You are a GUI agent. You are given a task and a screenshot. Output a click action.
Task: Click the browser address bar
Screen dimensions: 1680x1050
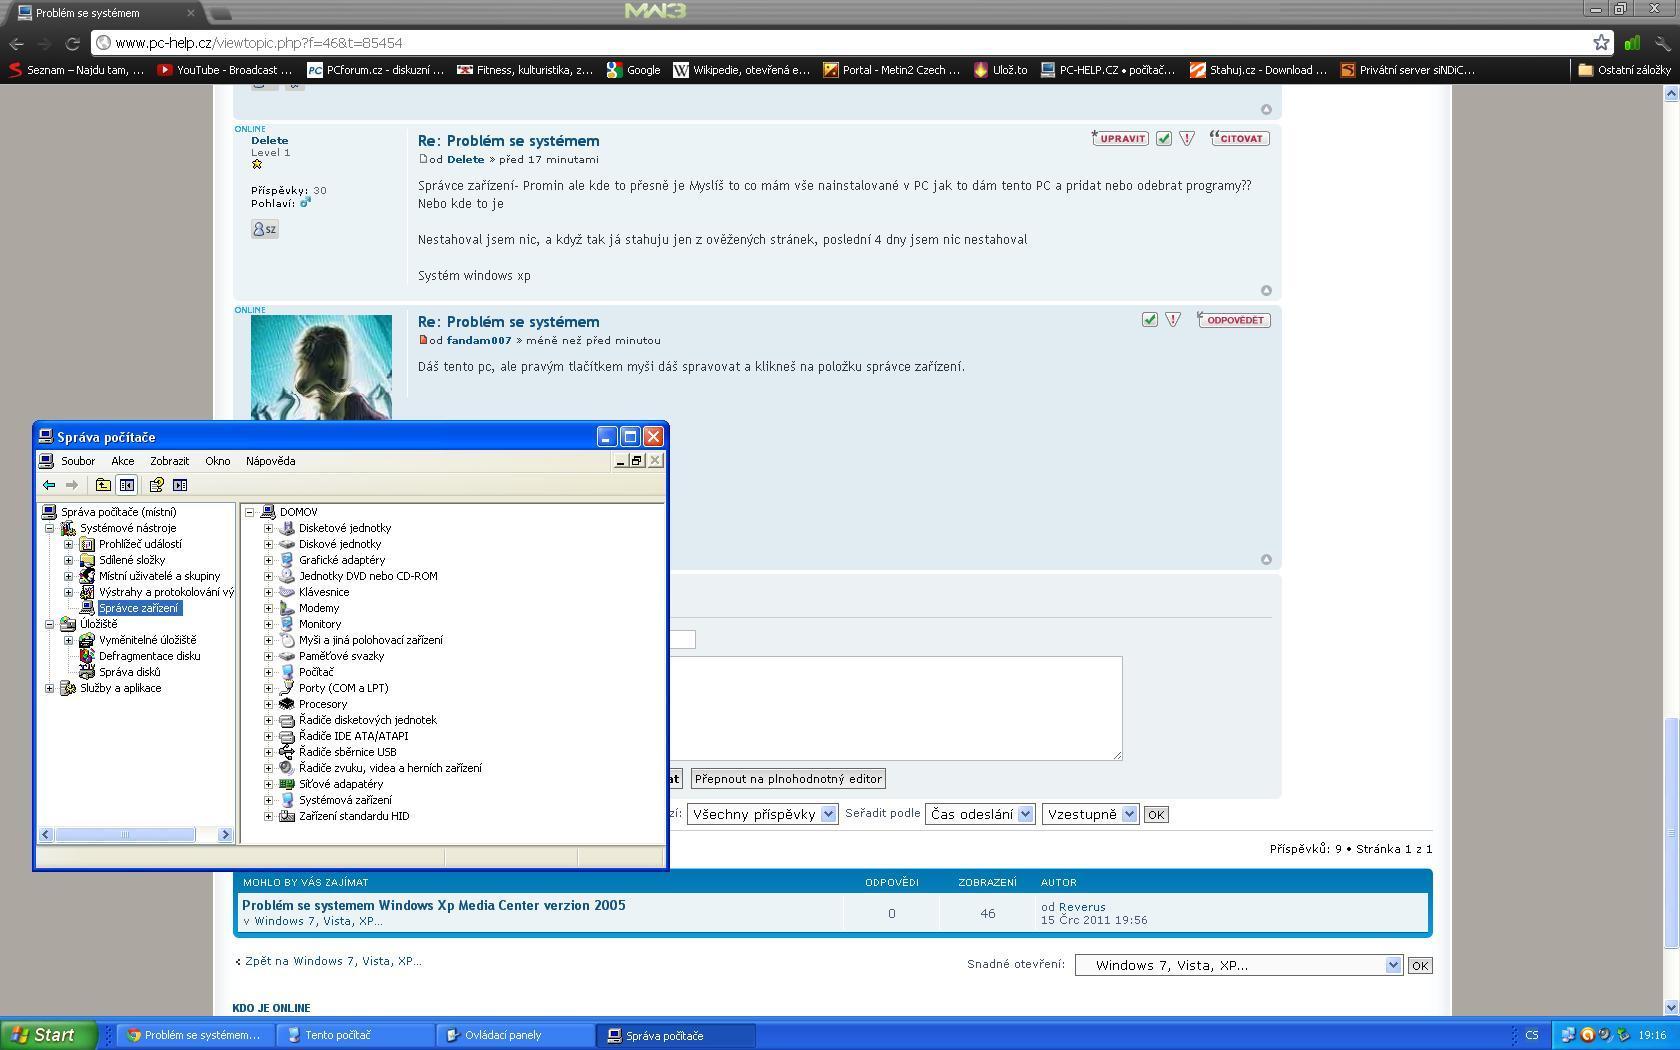[840, 43]
